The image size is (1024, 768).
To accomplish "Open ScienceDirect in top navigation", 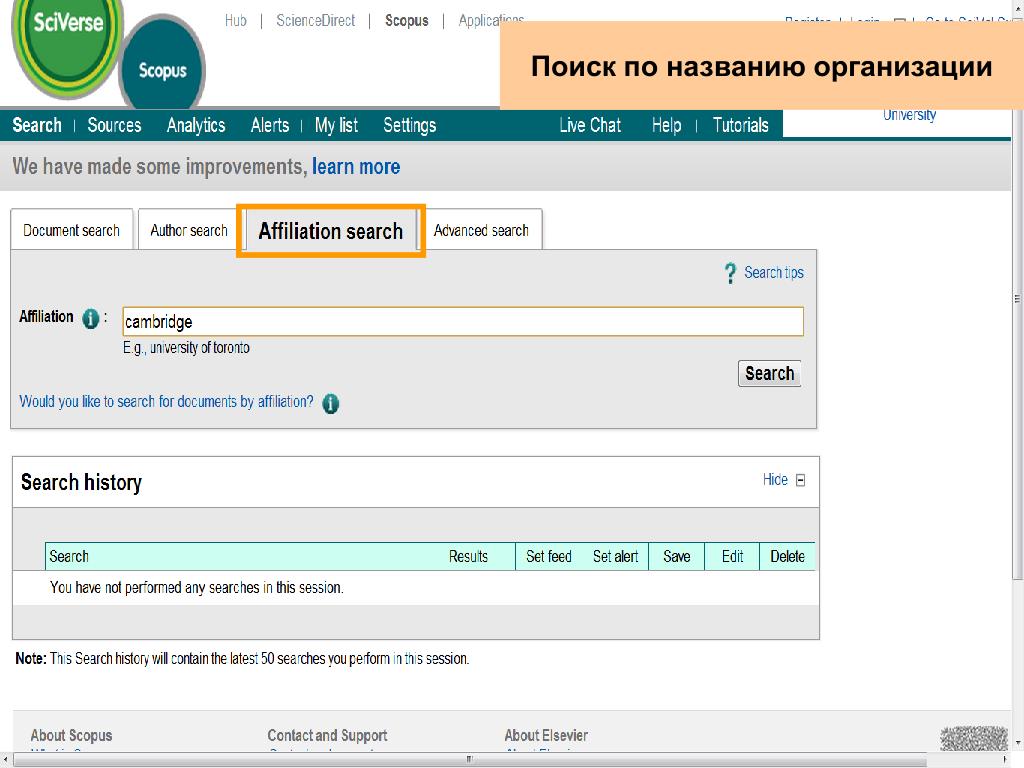I will click(315, 21).
